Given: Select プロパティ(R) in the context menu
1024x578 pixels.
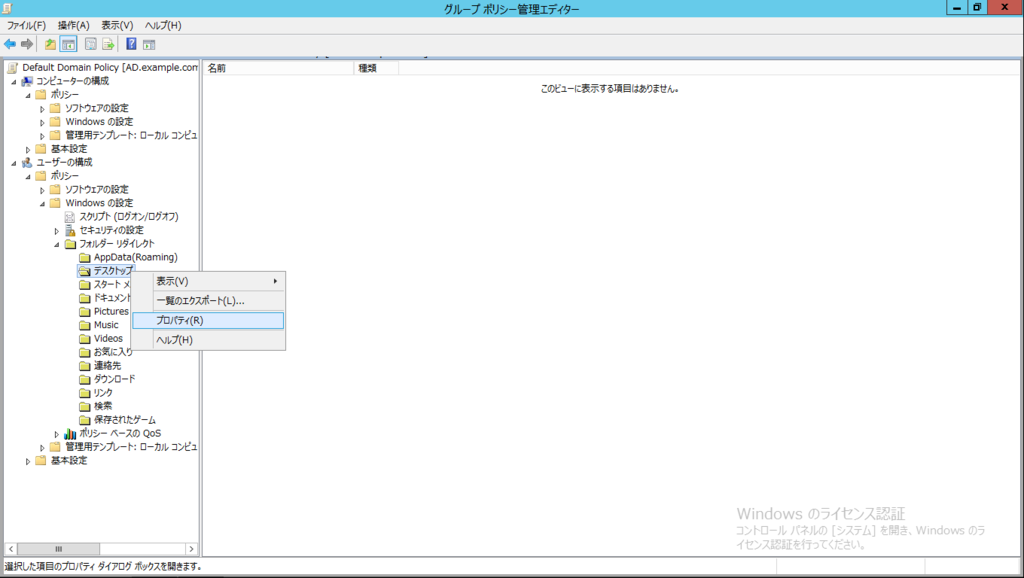Looking at the screenshot, I should [208, 320].
